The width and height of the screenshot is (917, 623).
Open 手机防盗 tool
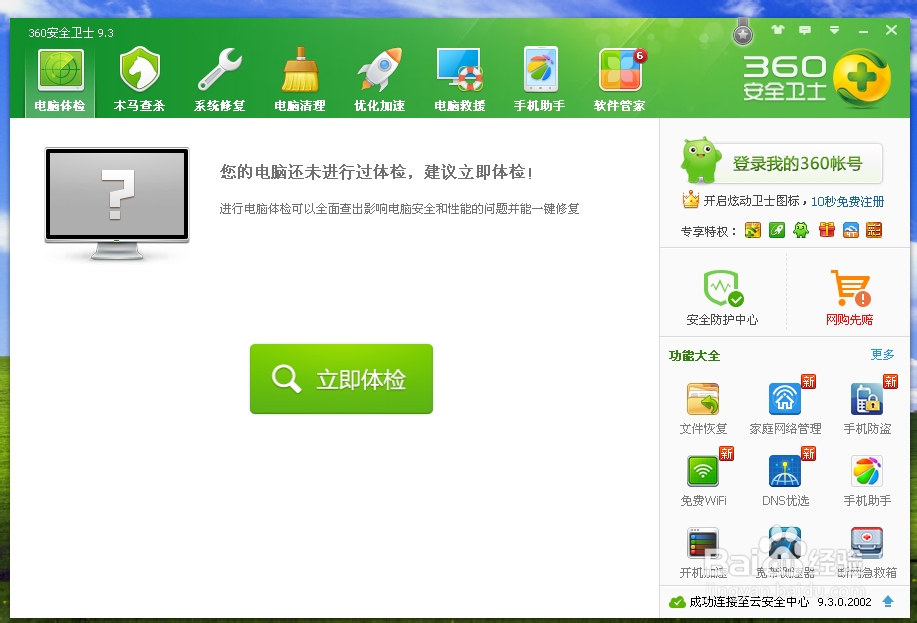pyautogui.click(x=867, y=408)
